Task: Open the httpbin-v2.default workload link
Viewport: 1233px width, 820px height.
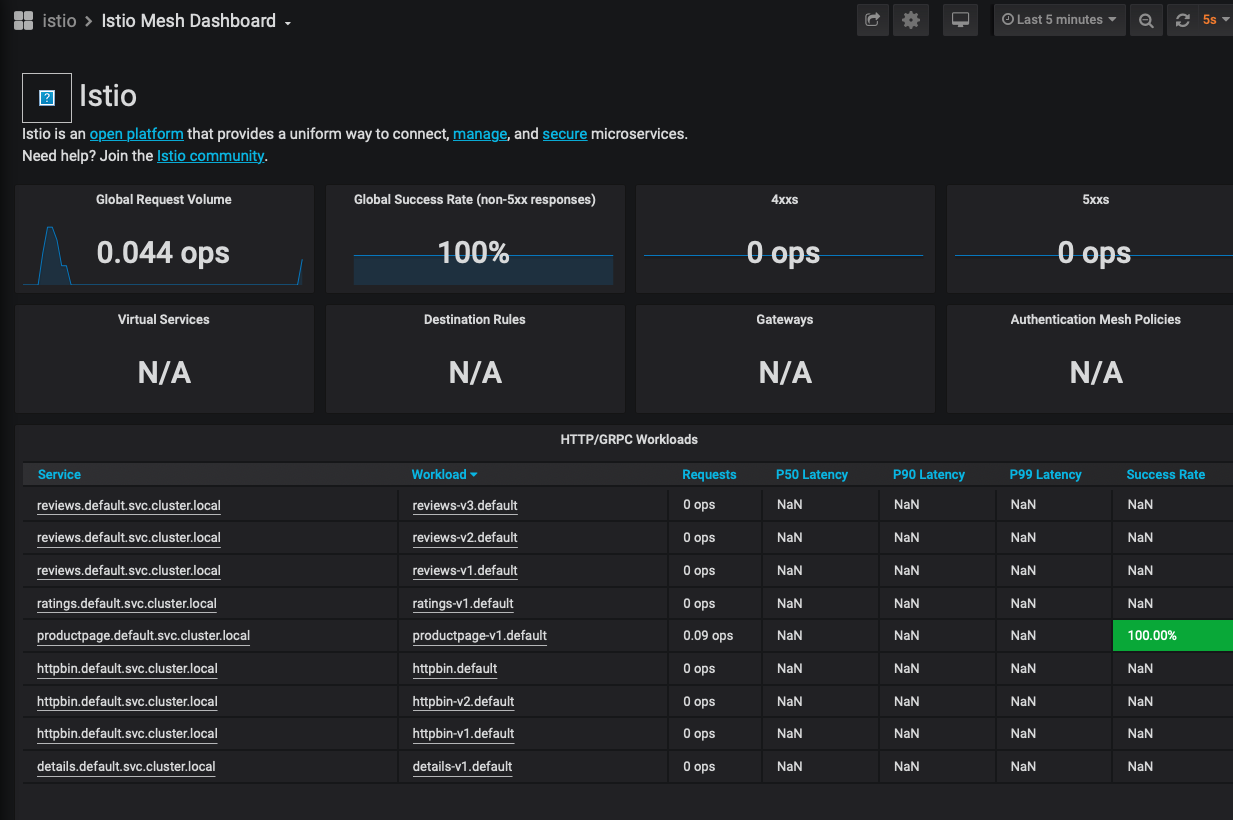Action: pos(464,702)
